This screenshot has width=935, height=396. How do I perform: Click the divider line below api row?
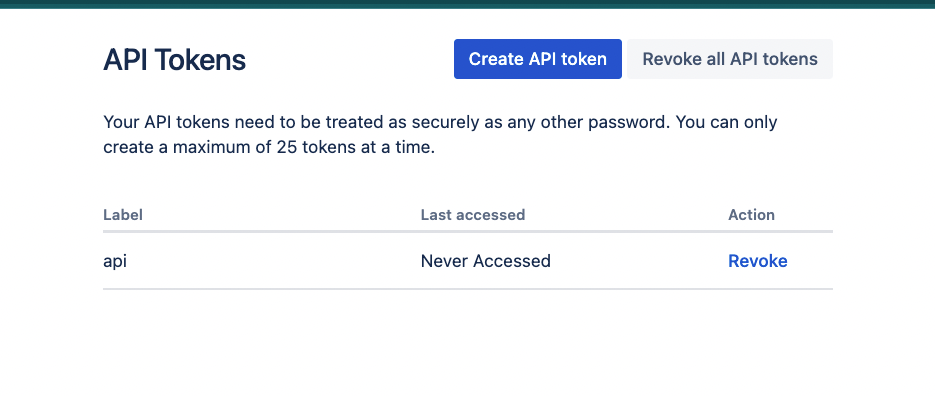pos(468,289)
